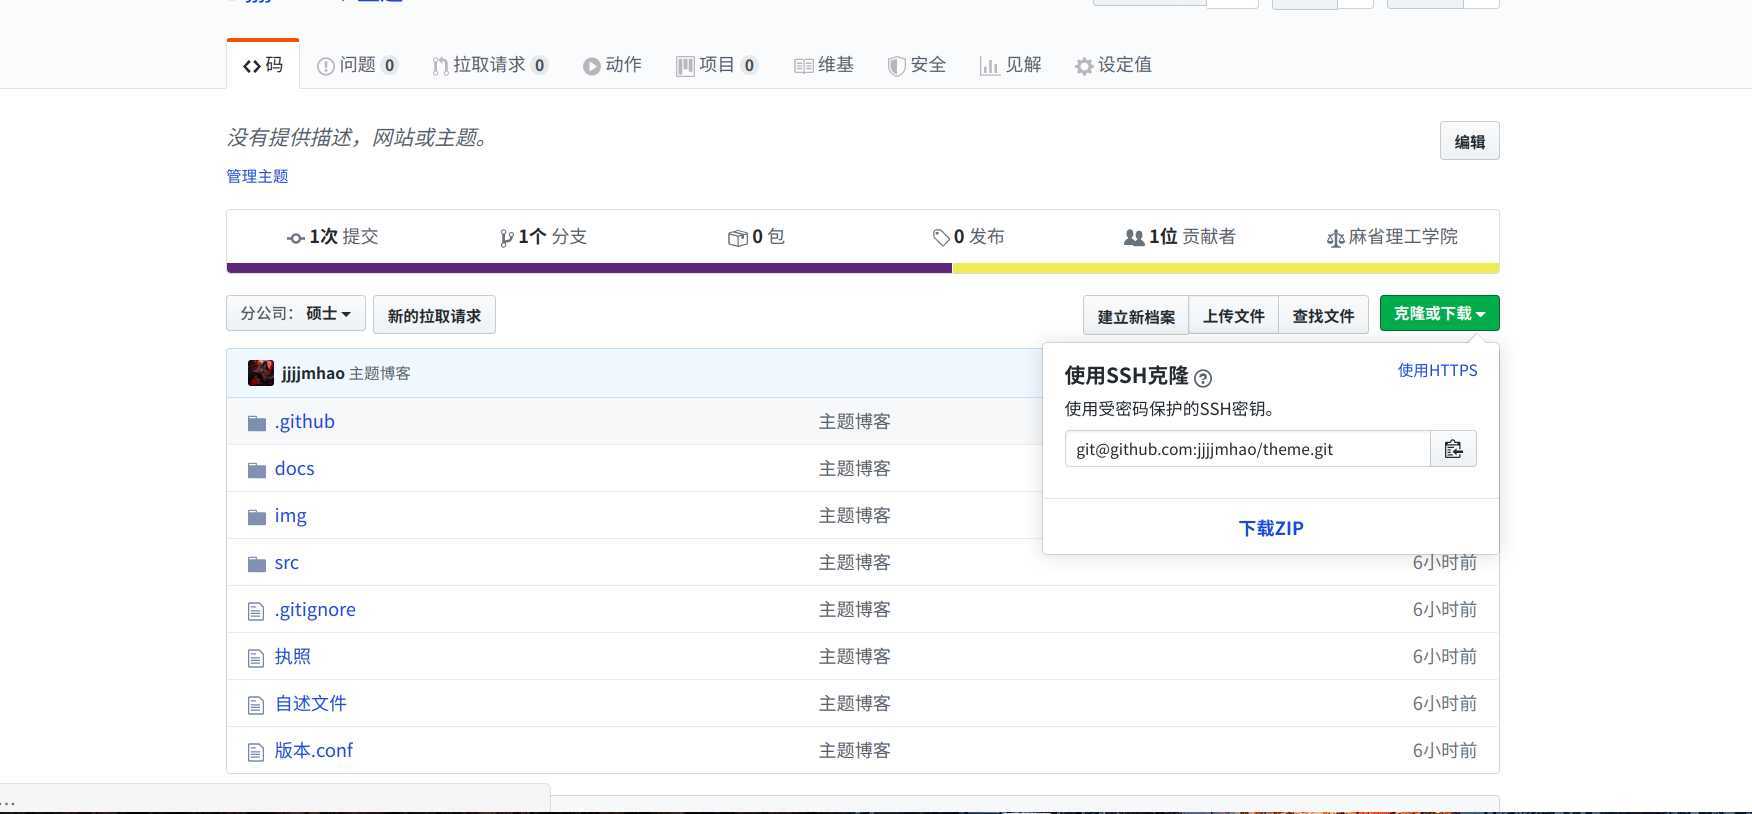Viewport: 1752px width, 814px height.
Task: Click the tag icon beside 0 发布
Action: (941, 238)
